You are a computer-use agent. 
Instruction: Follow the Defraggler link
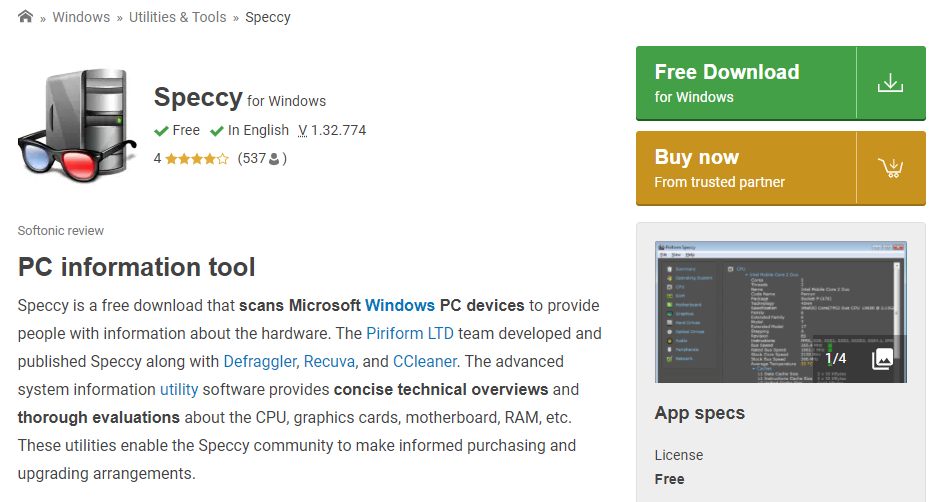[260, 361]
